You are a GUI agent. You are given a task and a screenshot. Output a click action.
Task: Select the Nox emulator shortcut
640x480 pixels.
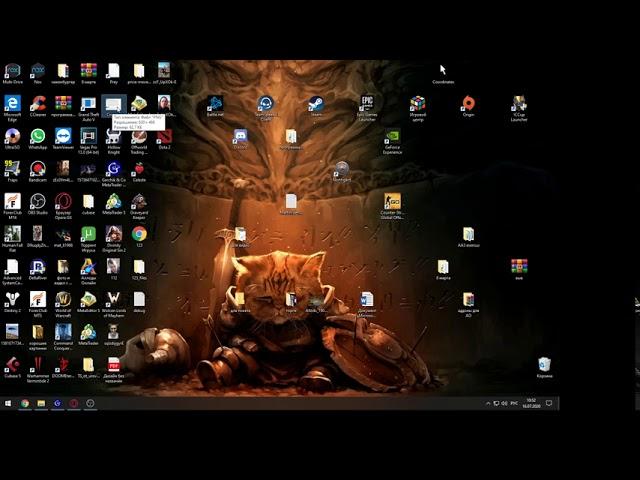coord(38,71)
